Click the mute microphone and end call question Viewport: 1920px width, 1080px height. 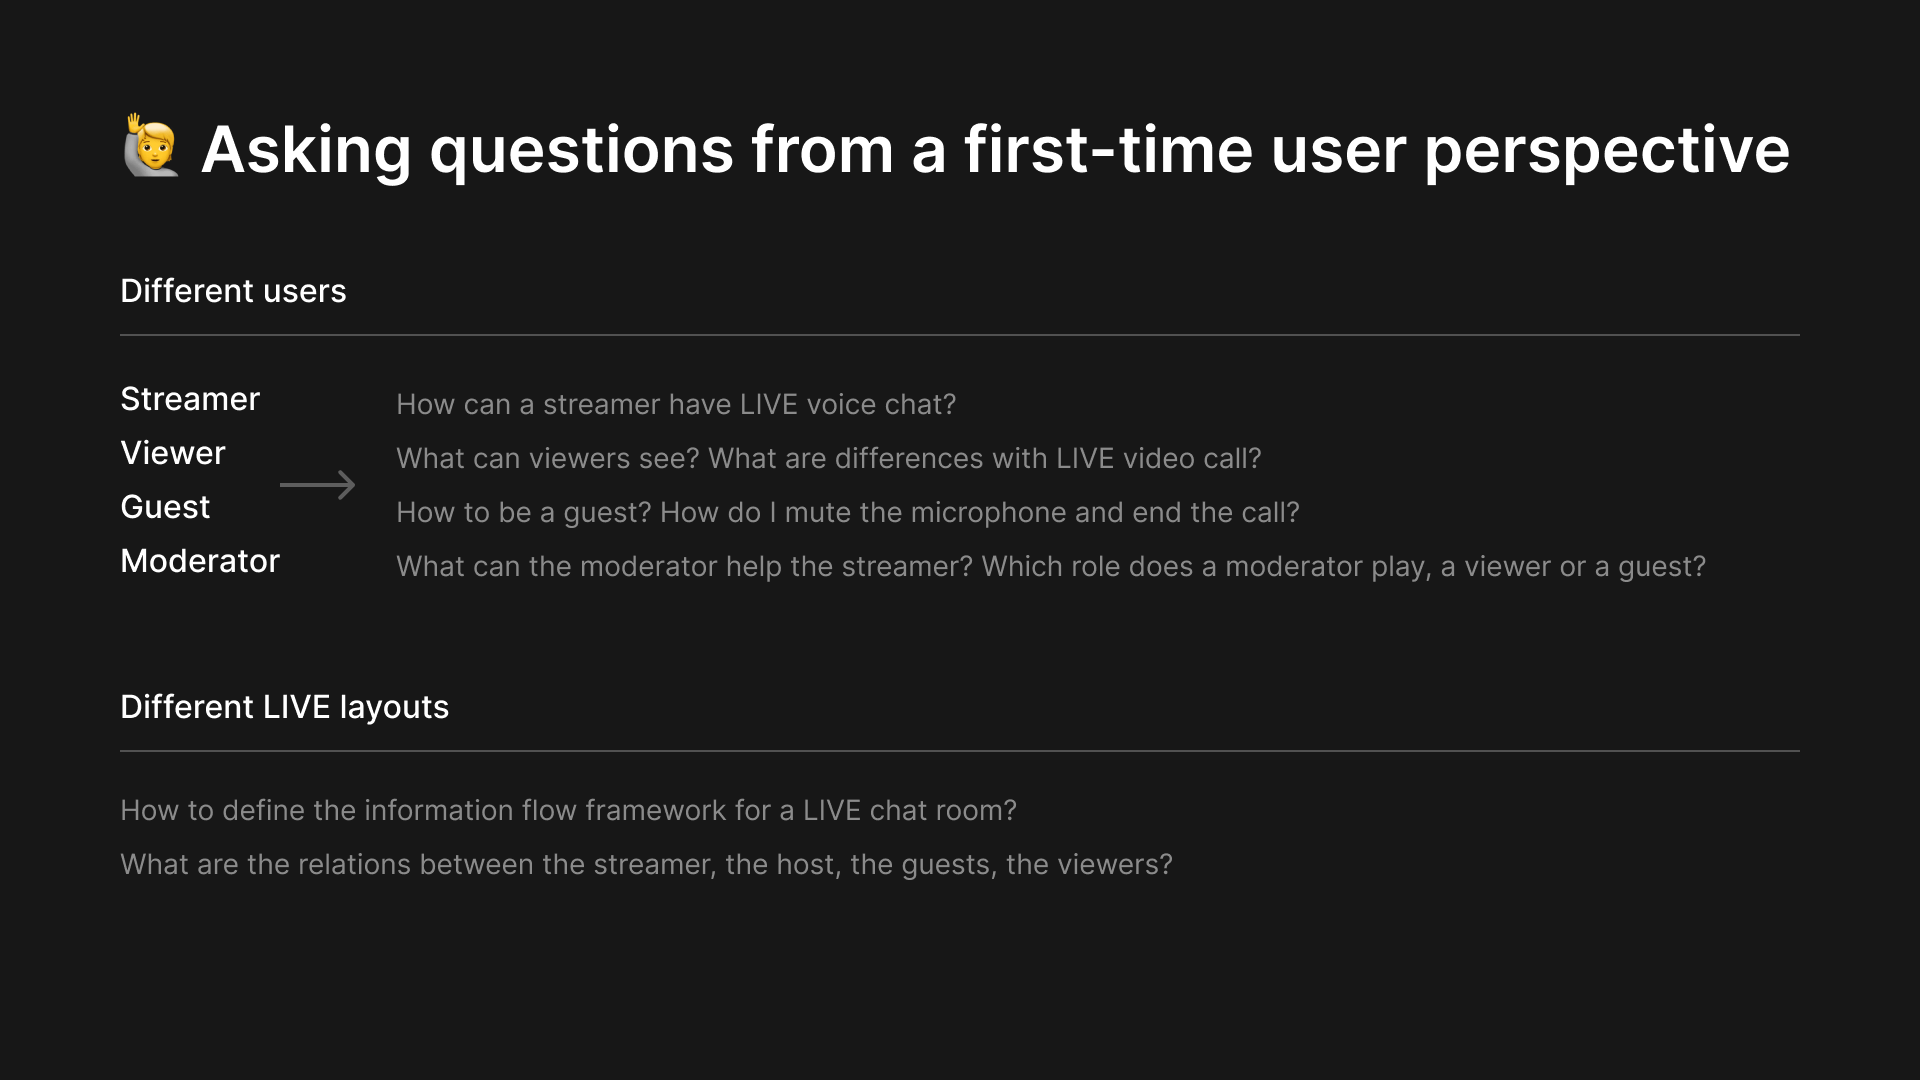tap(980, 512)
